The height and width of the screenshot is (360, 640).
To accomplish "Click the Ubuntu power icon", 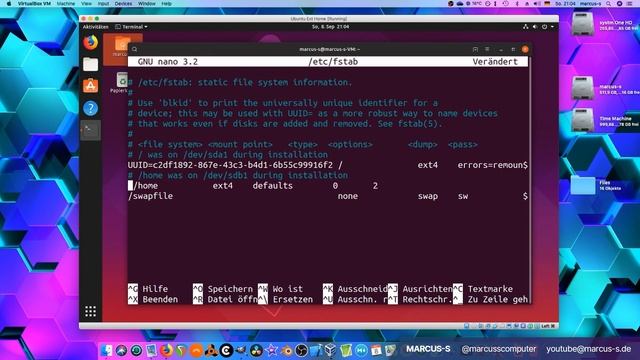I will [544, 27].
